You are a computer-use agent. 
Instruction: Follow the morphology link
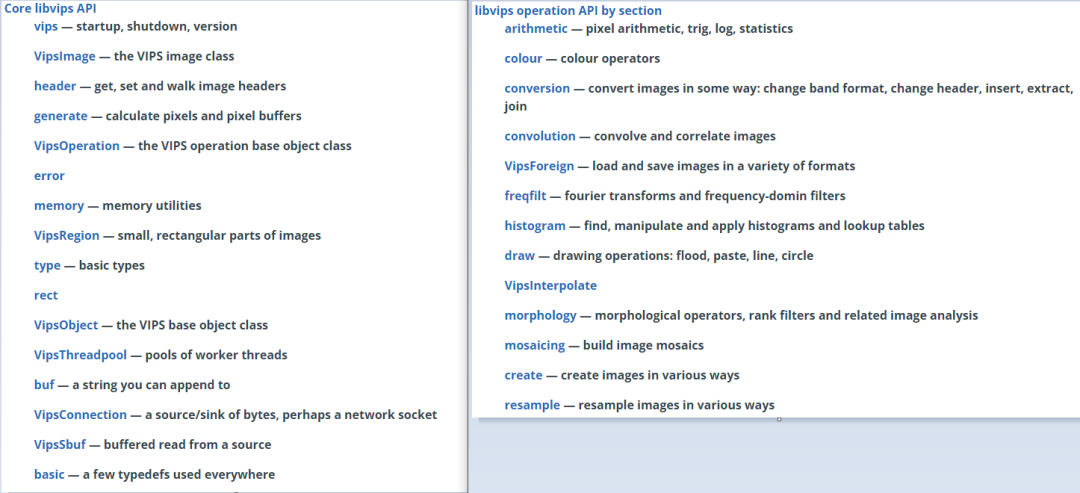click(540, 315)
